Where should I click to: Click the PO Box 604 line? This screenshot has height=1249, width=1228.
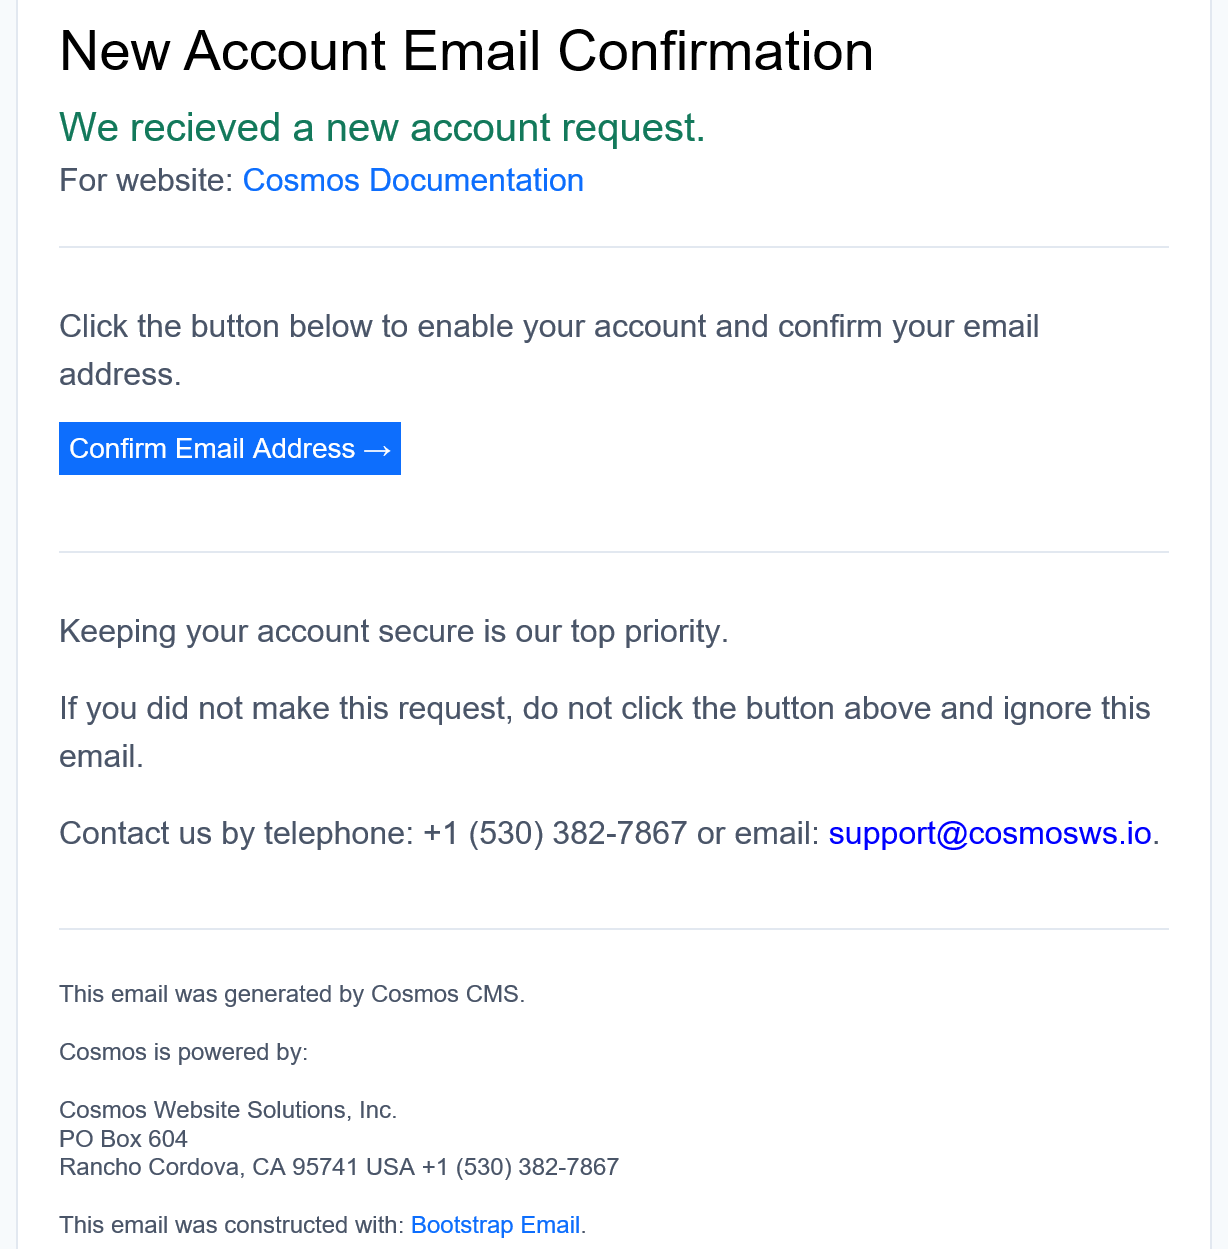pos(123,1139)
